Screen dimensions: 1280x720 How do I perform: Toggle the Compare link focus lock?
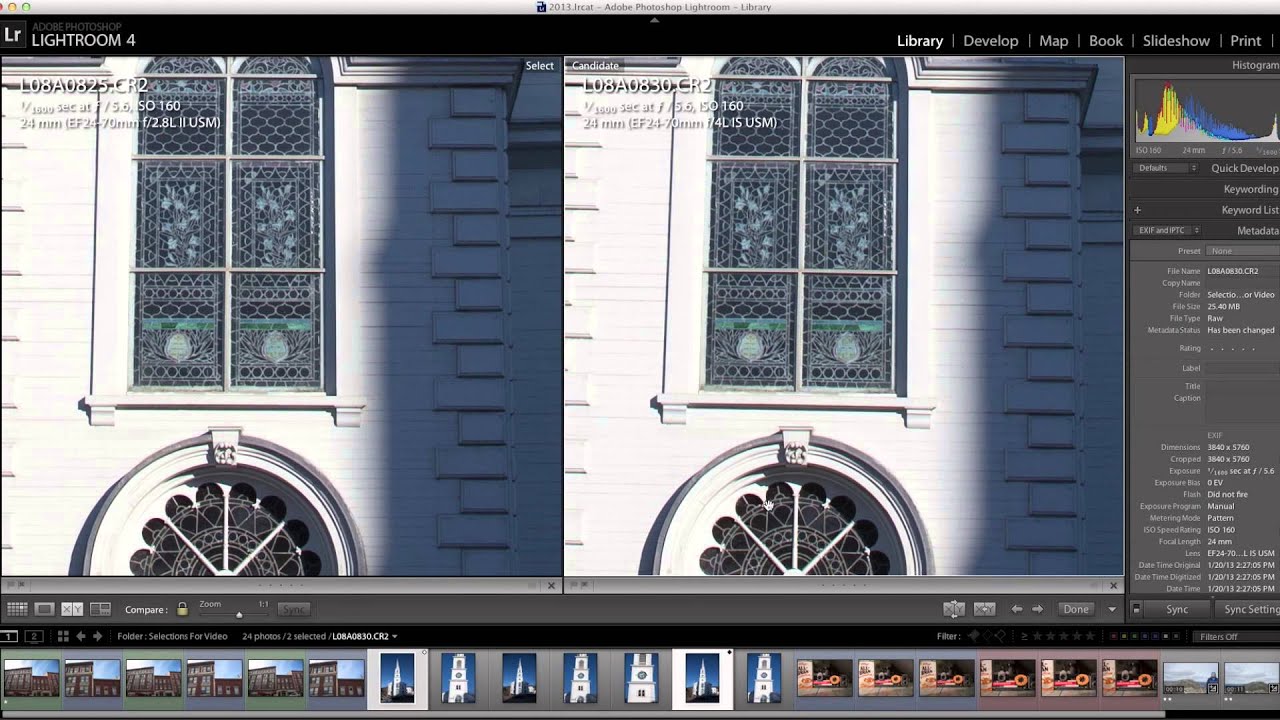tap(182, 609)
